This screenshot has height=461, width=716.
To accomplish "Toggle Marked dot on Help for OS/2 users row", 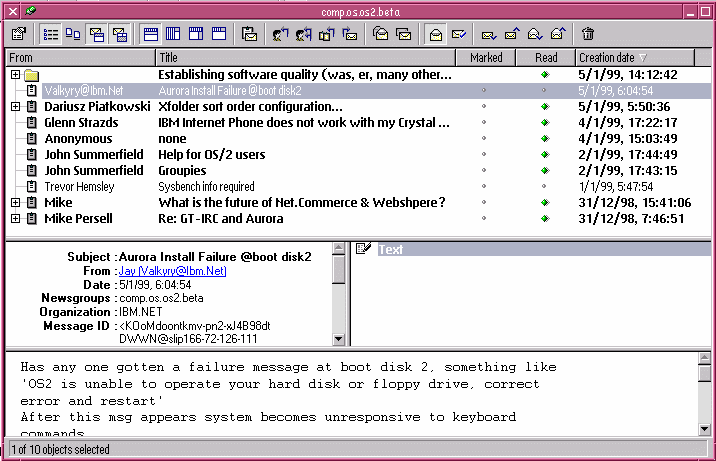I will [x=484, y=154].
